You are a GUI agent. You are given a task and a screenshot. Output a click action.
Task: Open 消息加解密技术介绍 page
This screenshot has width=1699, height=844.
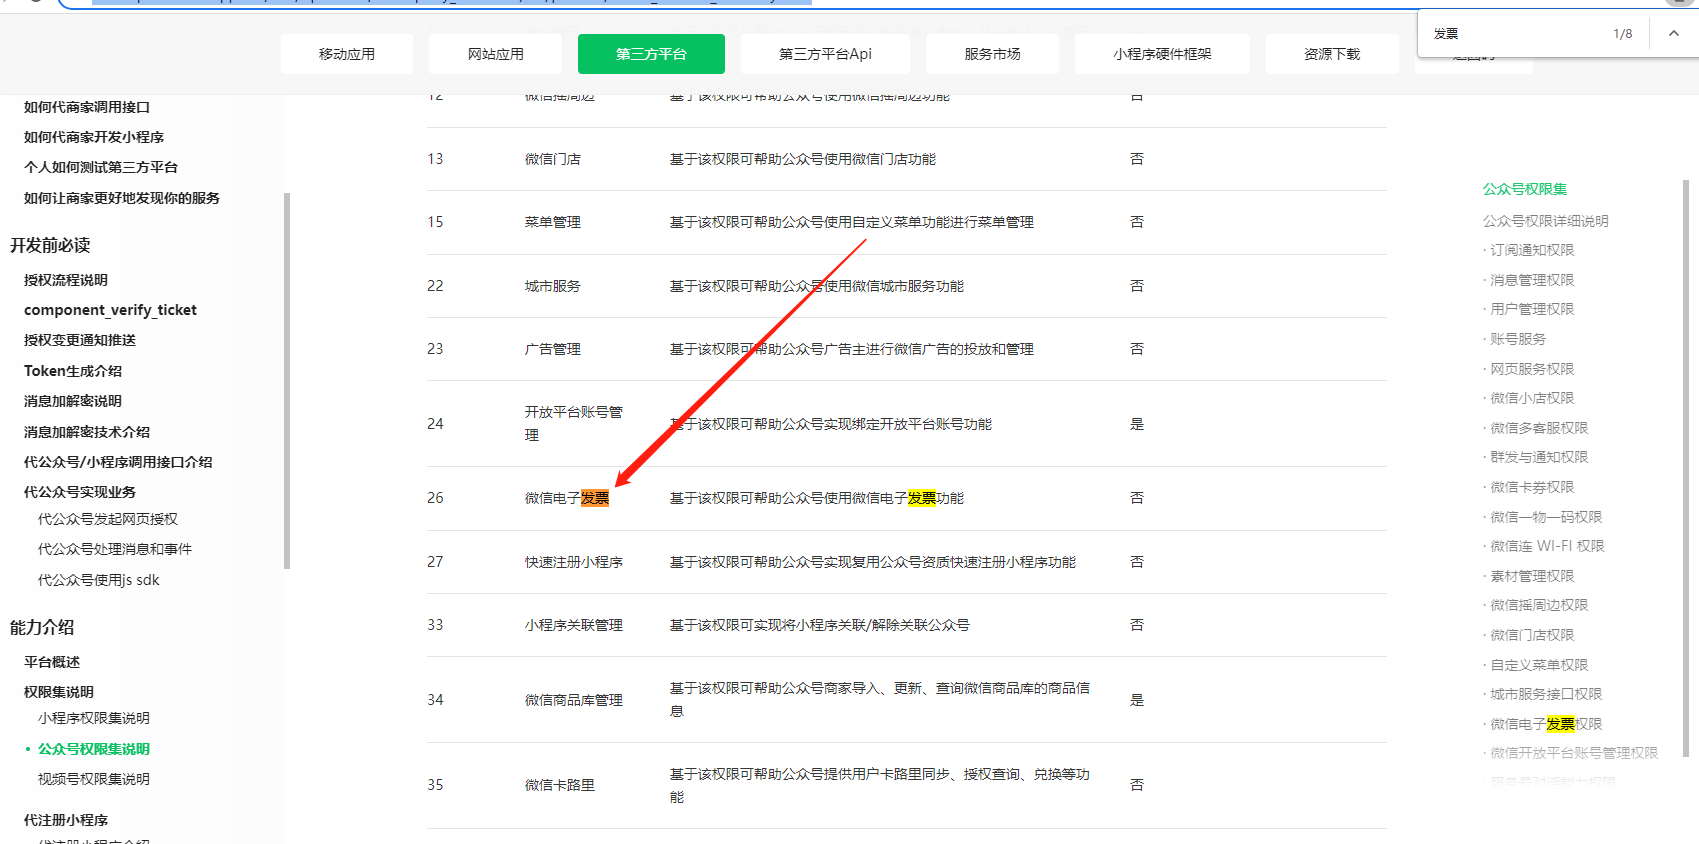pos(87,432)
